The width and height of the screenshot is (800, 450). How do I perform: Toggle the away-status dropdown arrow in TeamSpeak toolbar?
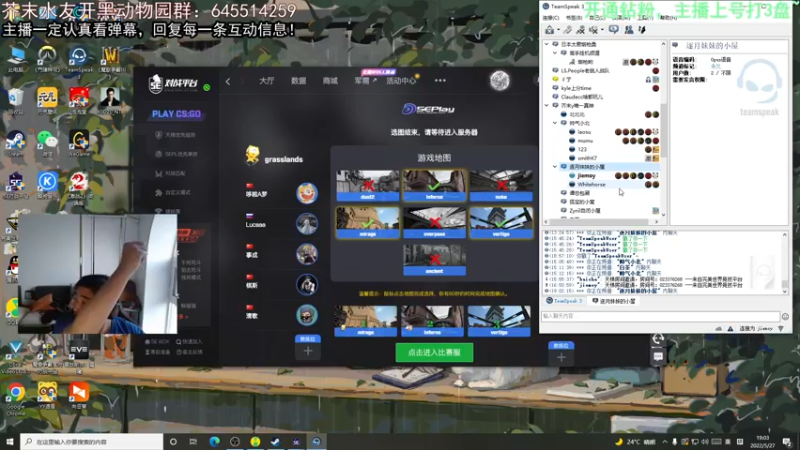(x=603, y=30)
